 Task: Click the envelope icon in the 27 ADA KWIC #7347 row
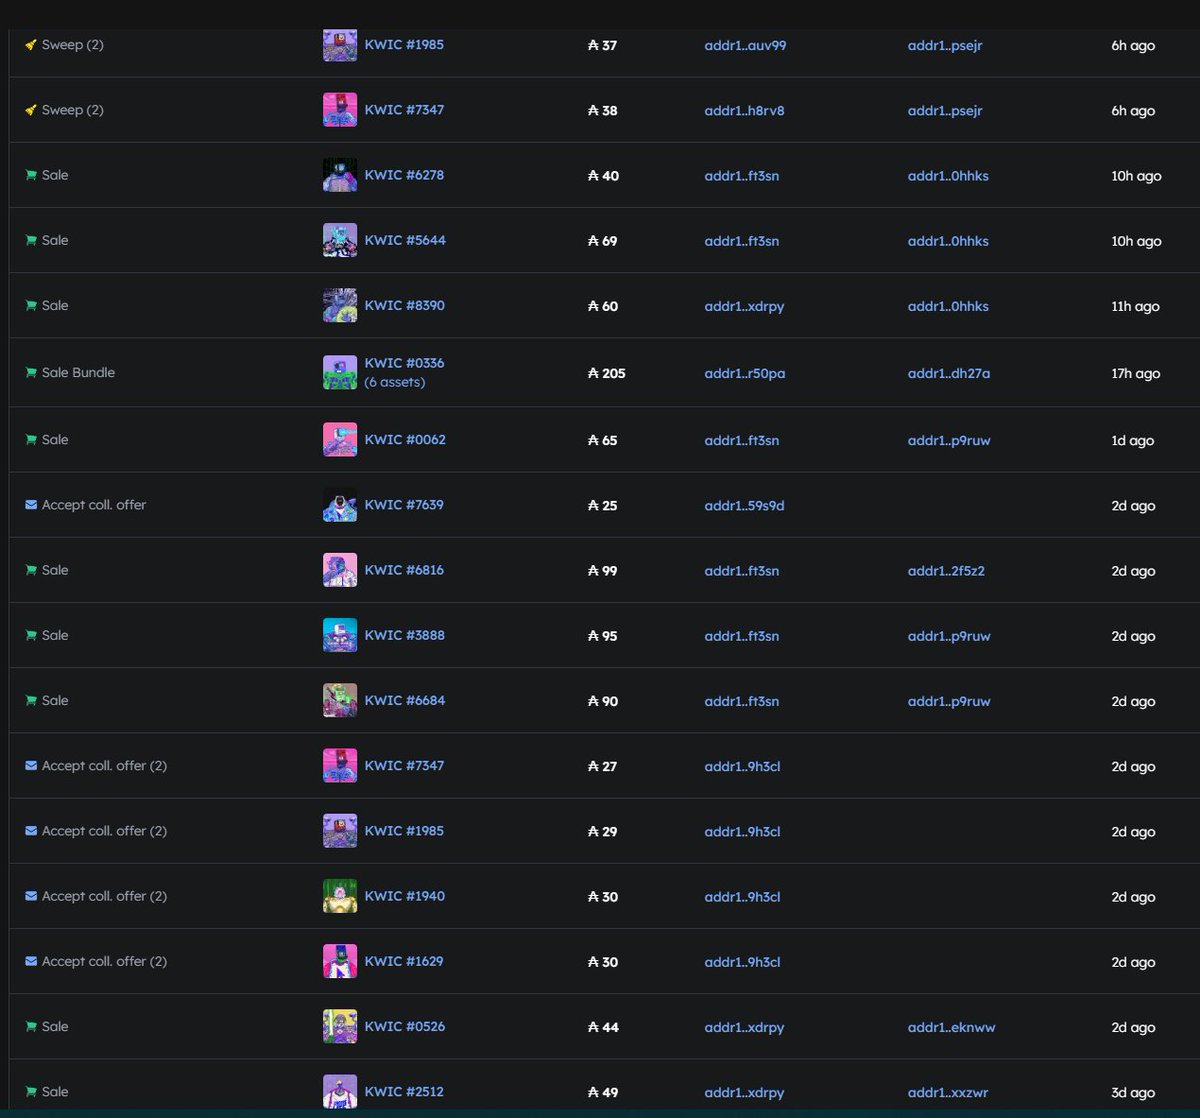point(31,766)
